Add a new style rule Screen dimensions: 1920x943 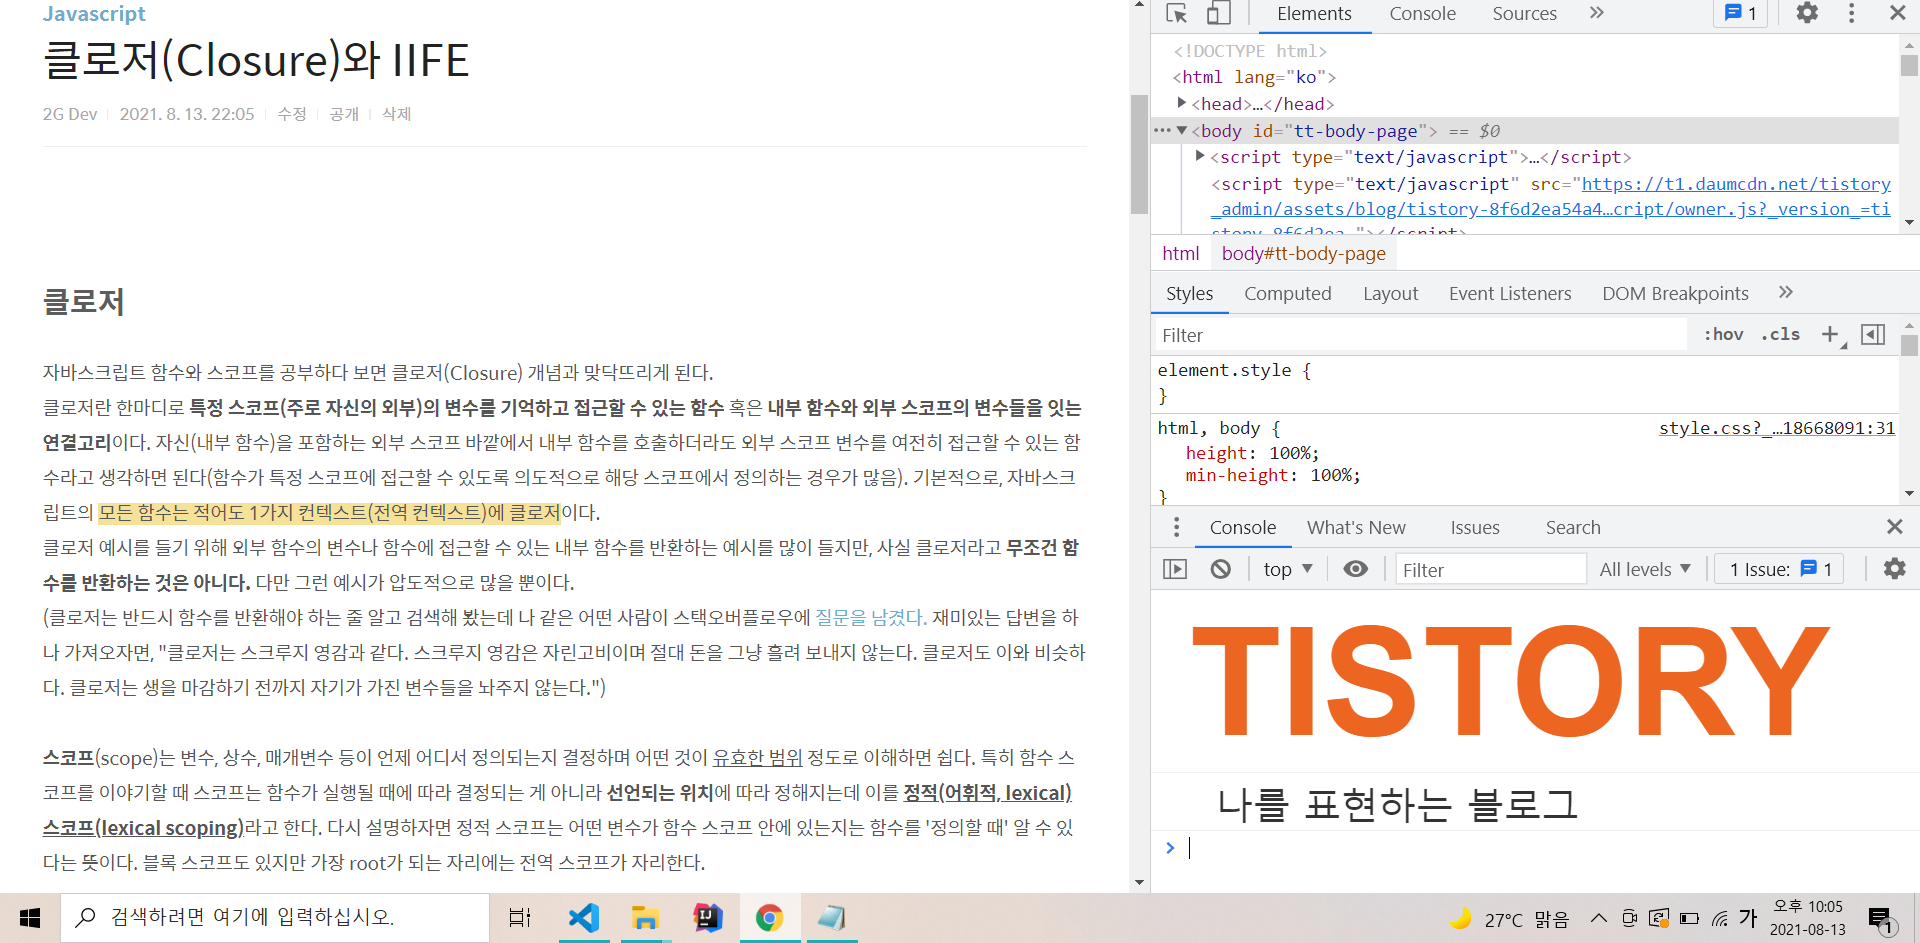tap(1831, 335)
